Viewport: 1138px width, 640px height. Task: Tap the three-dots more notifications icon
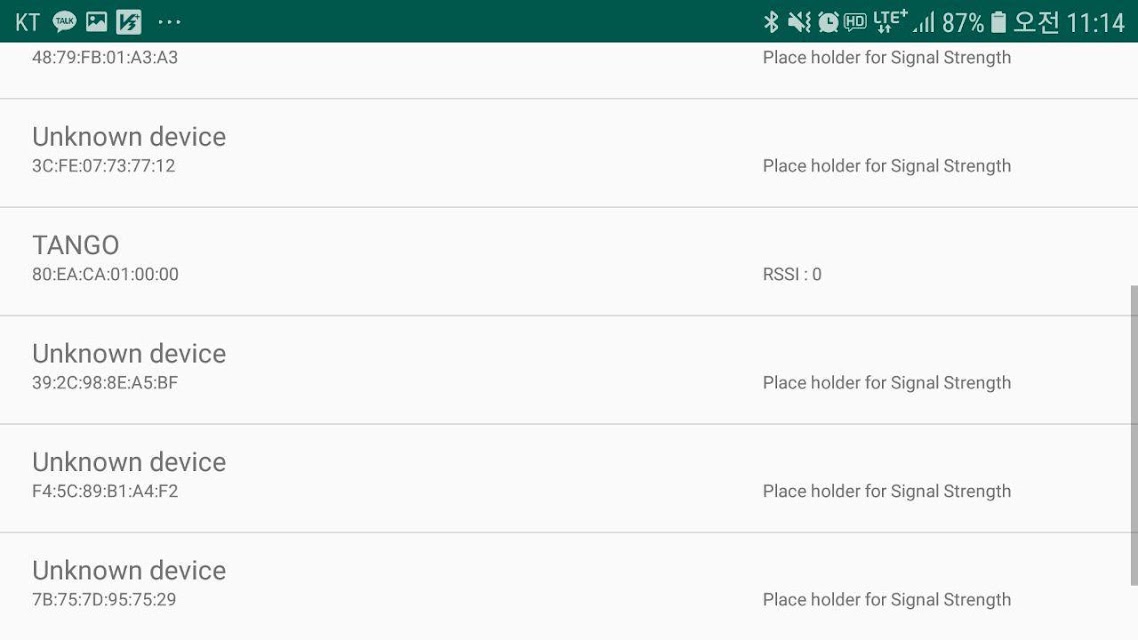click(169, 22)
